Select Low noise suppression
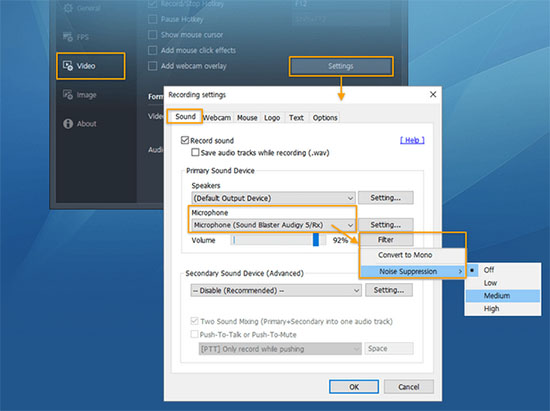Image resolution: width=550 pixels, height=411 pixels. pos(503,283)
